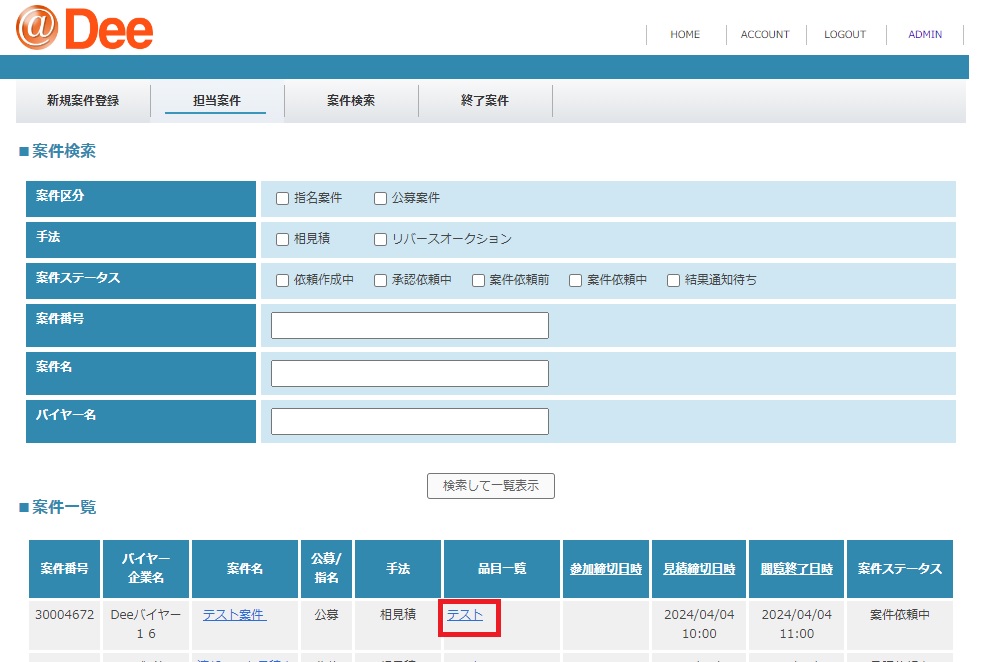This screenshot has height=662, width=984.
Task: Open the ADMIN link
Action: pyautogui.click(x=925, y=35)
